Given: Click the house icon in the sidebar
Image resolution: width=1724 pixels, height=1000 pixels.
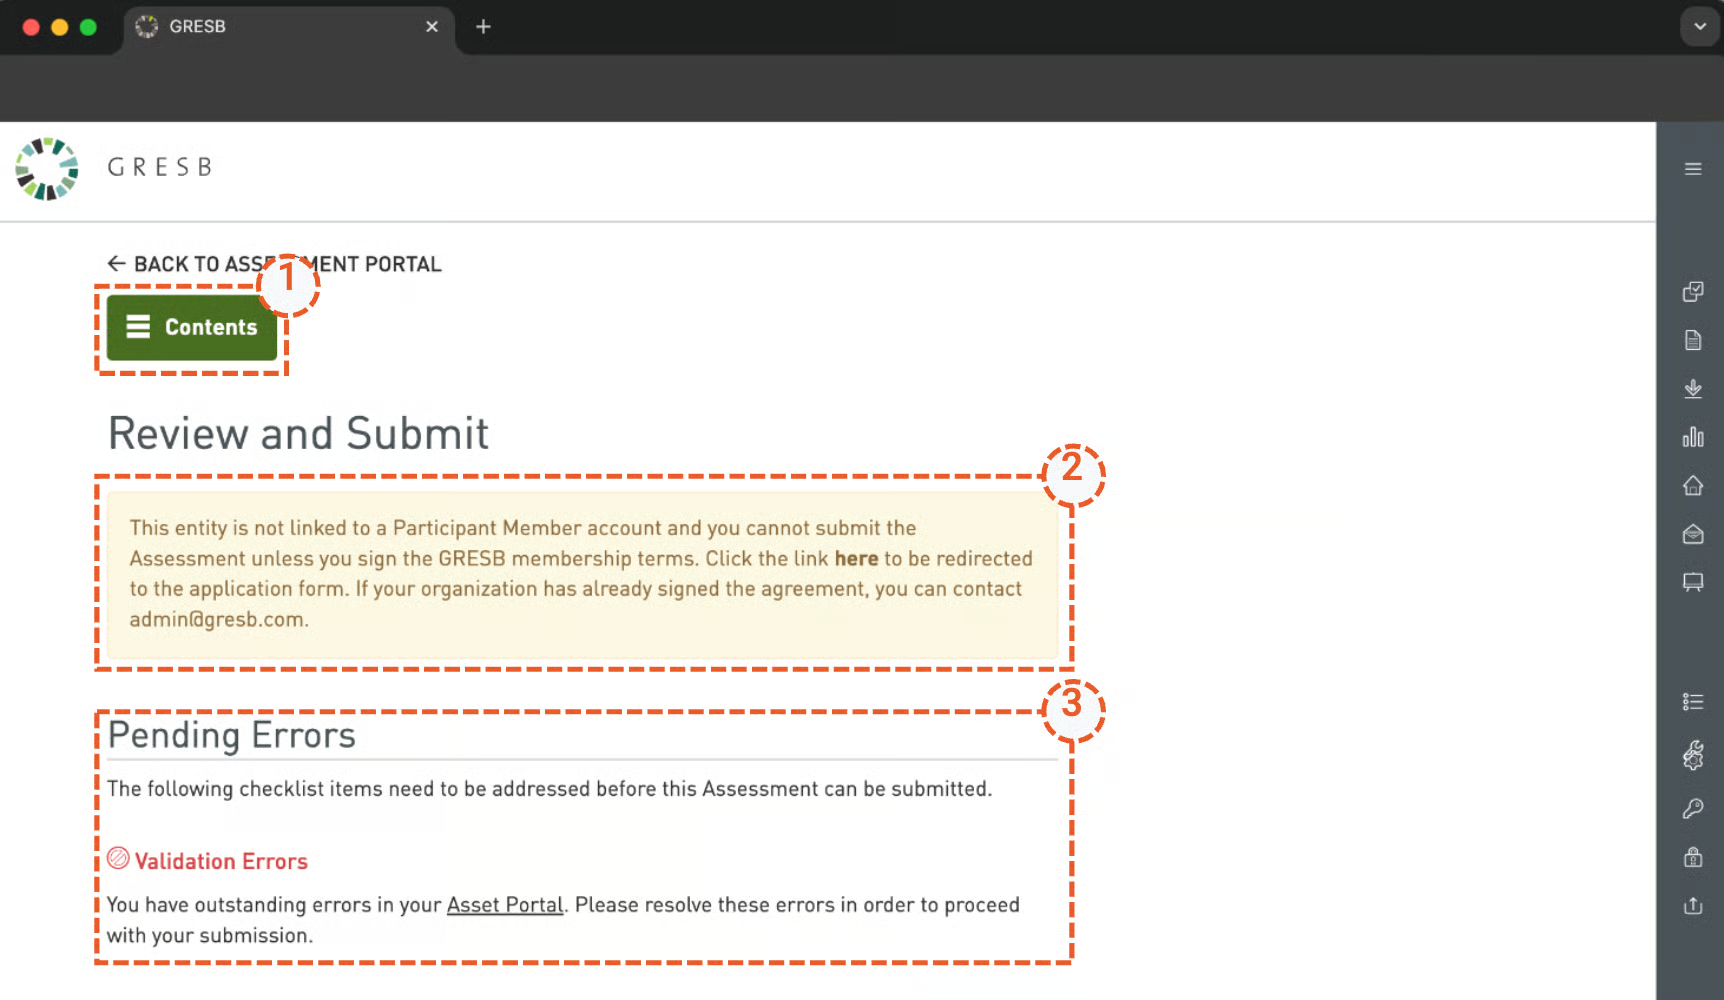Looking at the screenshot, I should [x=1692, y=485].
